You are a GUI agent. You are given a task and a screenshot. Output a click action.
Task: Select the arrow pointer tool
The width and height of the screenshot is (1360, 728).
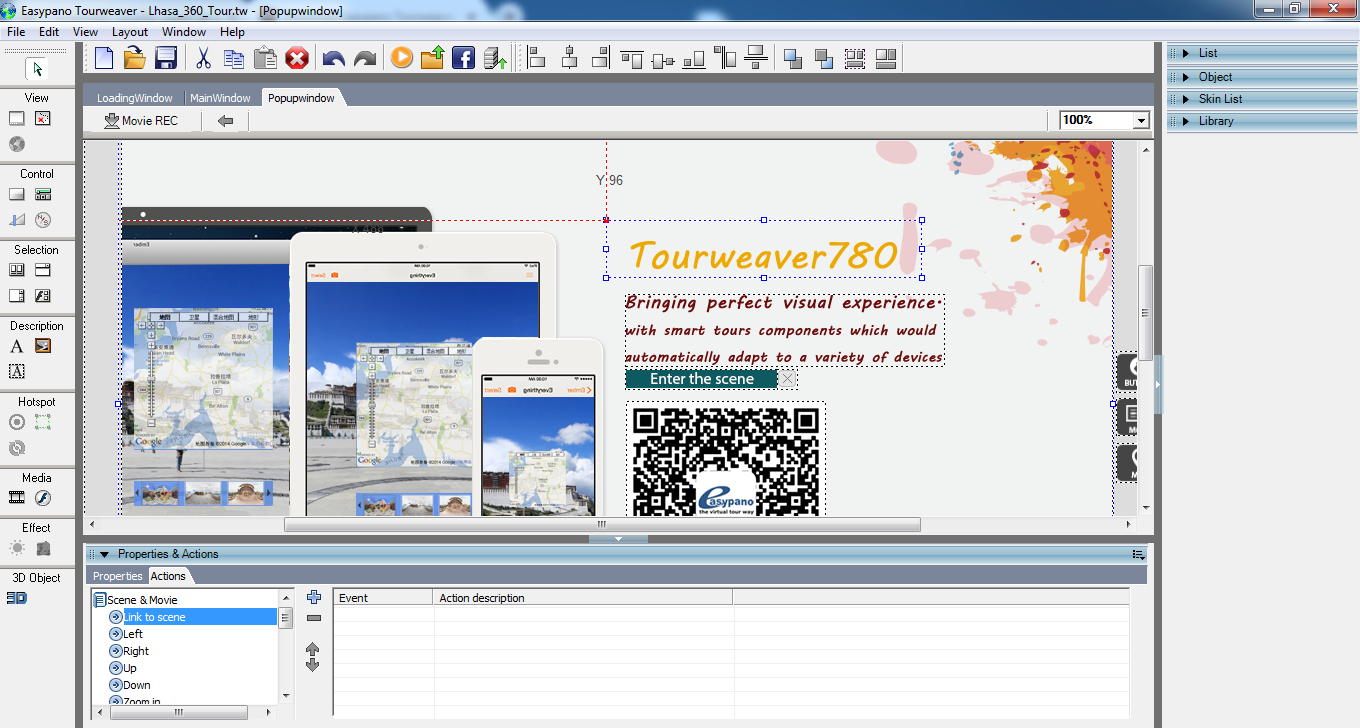[x=38, y=69]
